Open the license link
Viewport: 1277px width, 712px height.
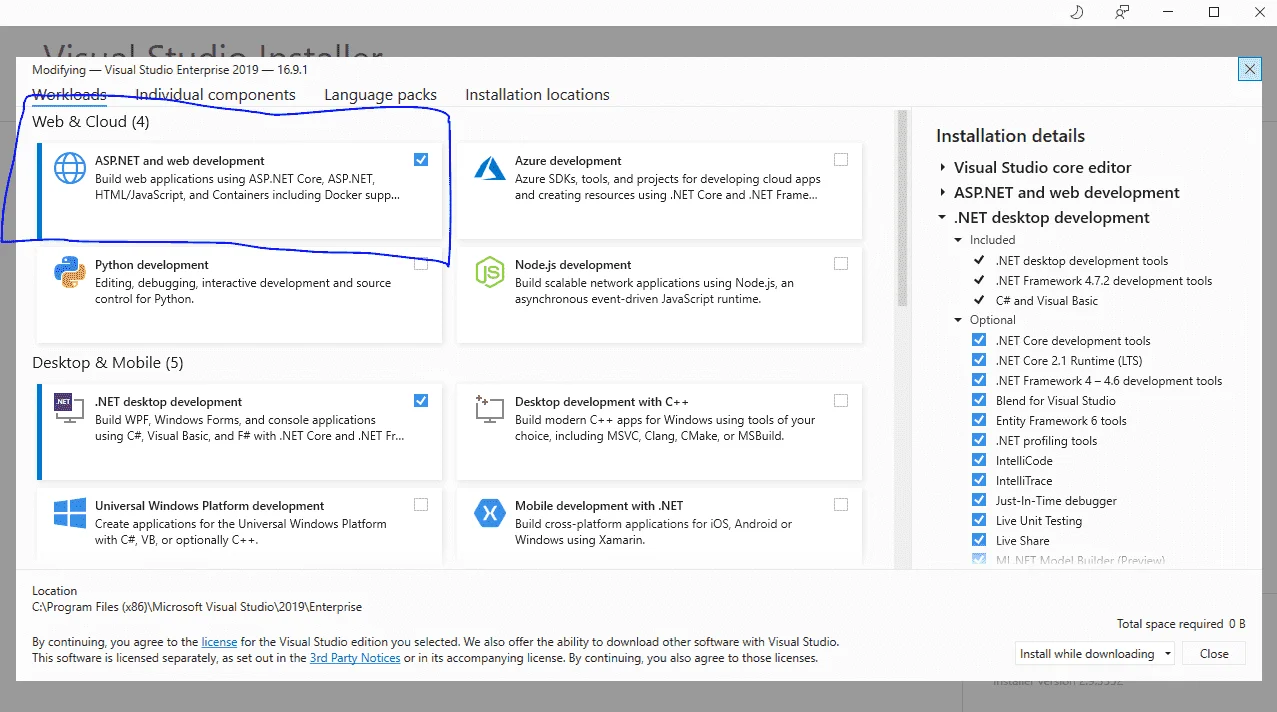click(x=219, y=642)
